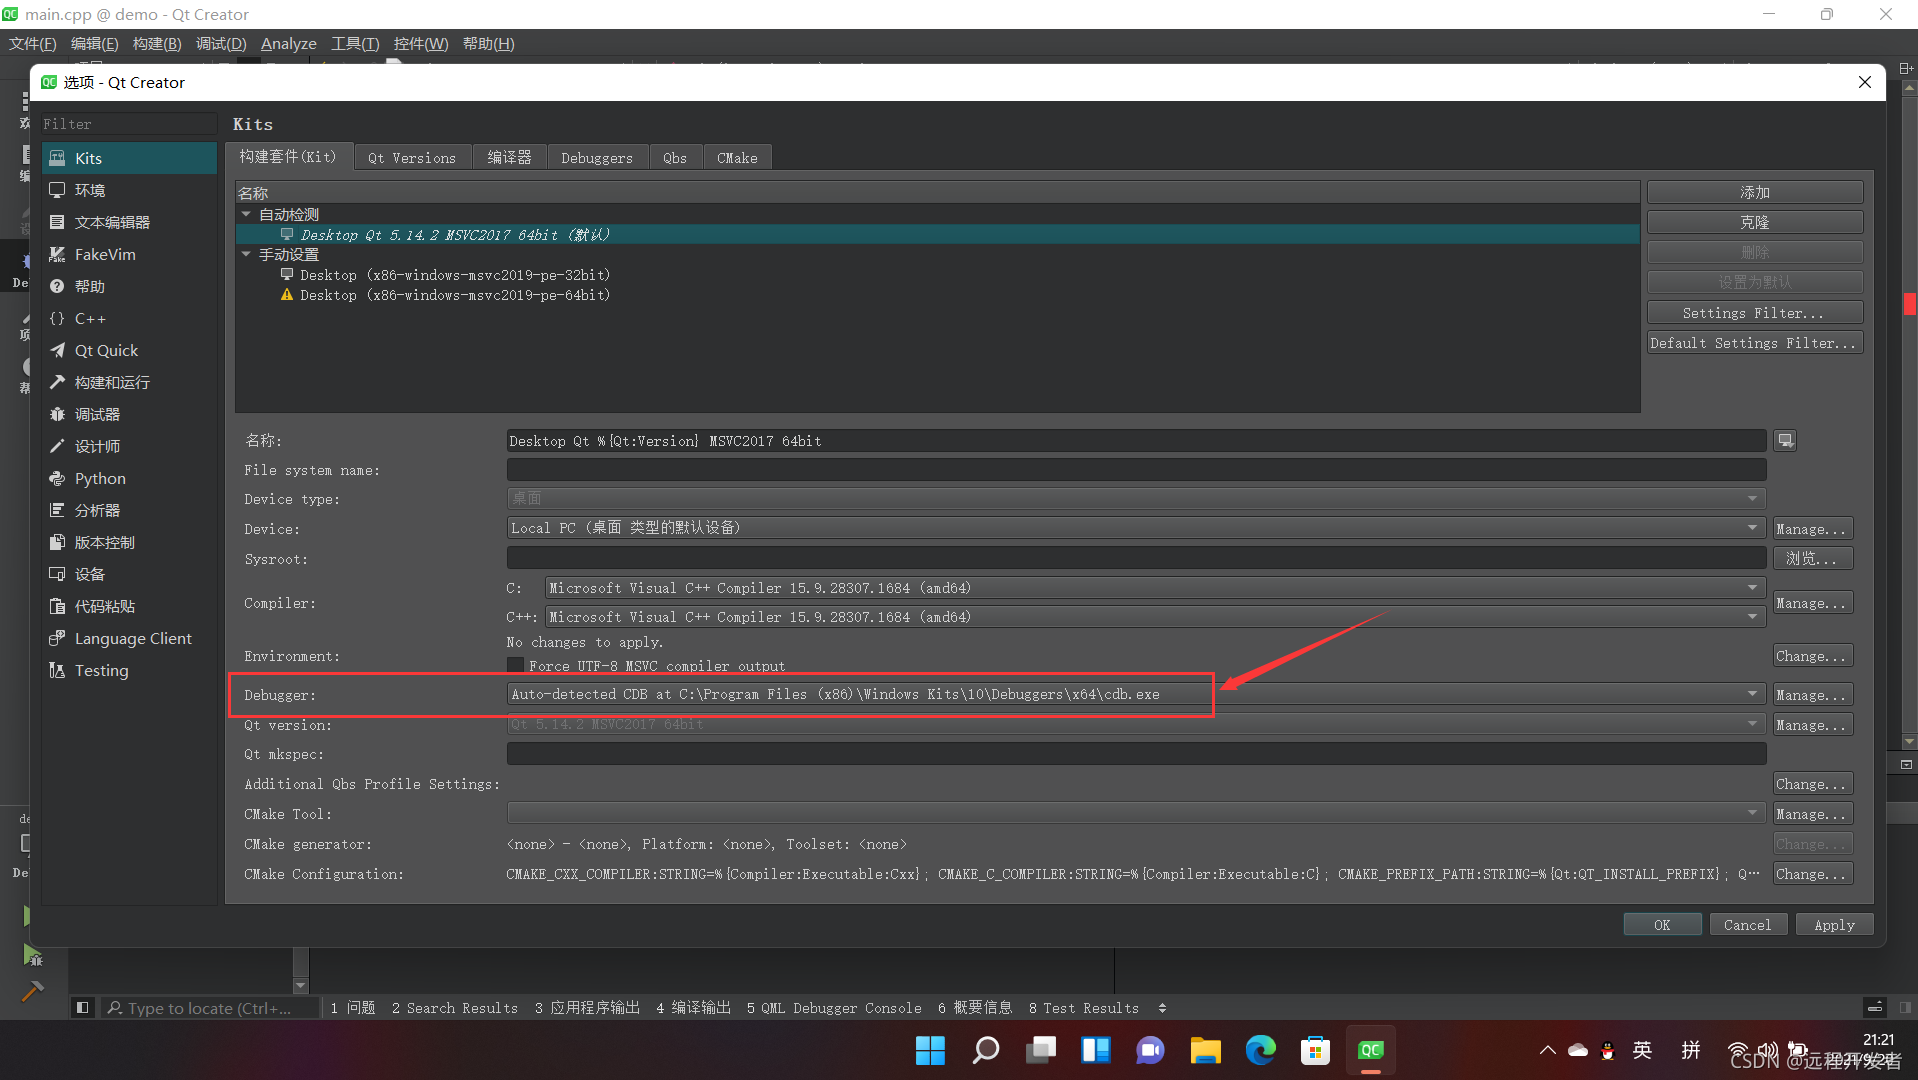Toggle sidebar button in Qt Creator status bar
Screen dimensions: 1918x1080
pos(83,1007)
